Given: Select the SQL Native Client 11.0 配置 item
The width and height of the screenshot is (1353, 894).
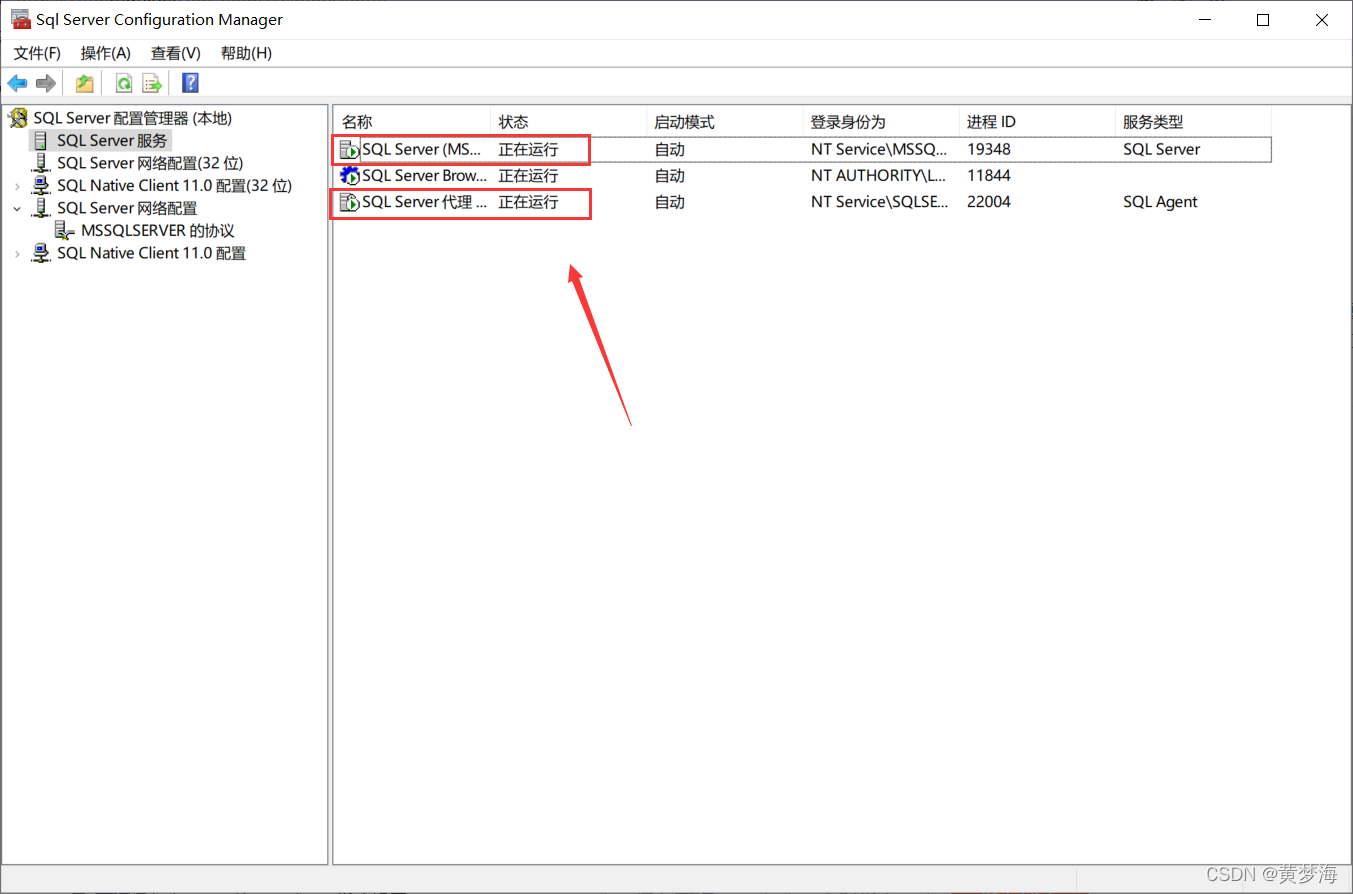Looking at the screenshot, I should (x=151, y=254).
